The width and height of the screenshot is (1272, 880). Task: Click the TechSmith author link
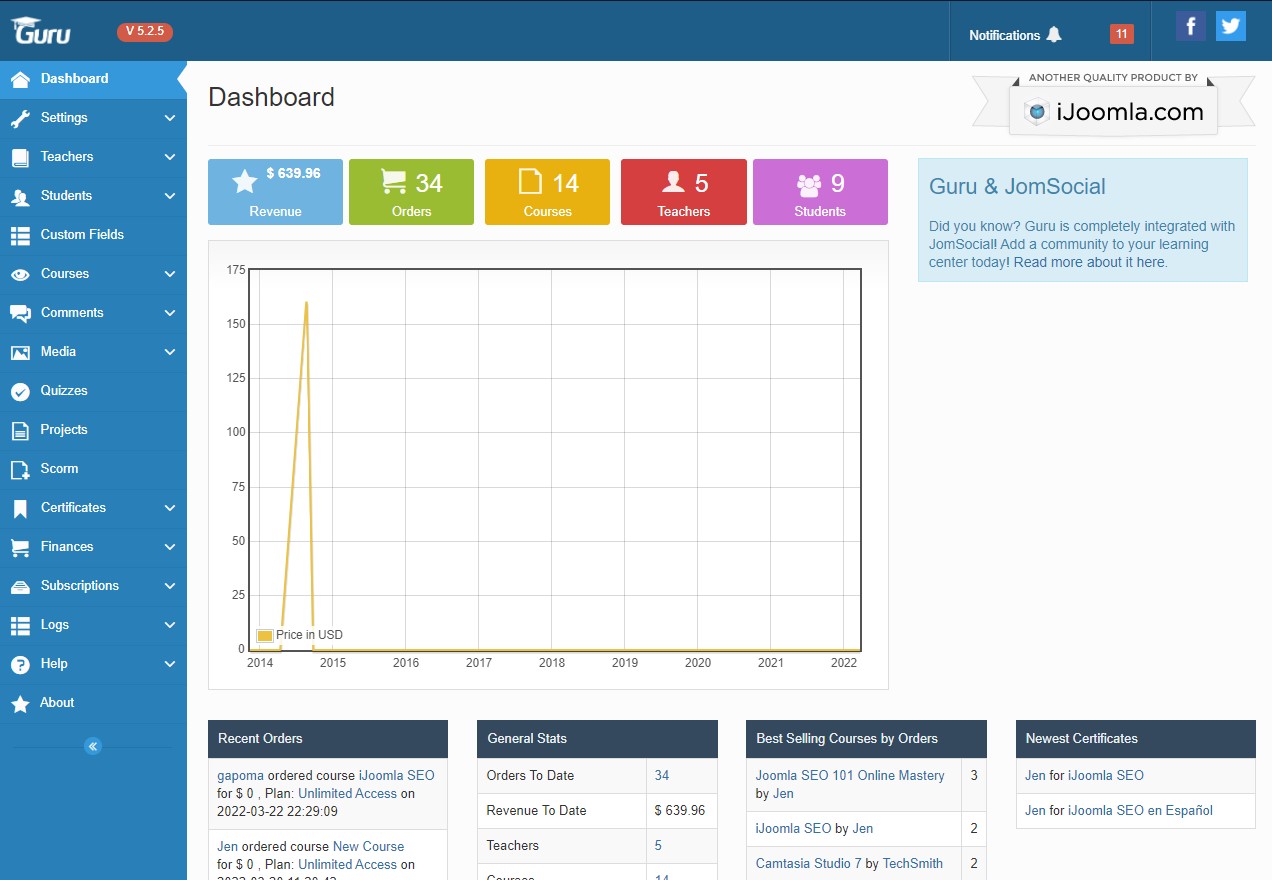913,863
